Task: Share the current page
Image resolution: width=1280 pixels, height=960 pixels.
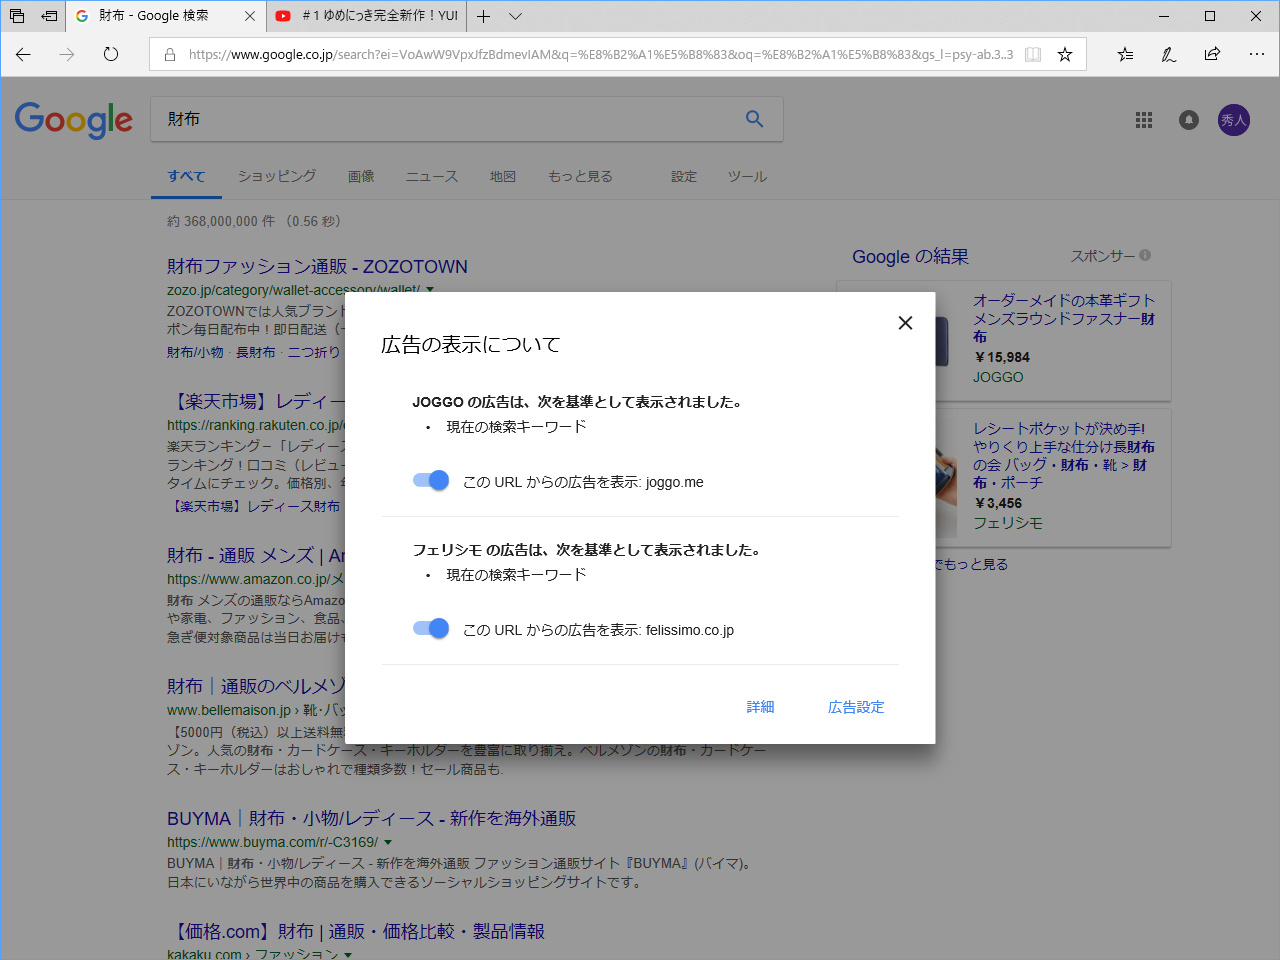Action: coord(1212,54)
